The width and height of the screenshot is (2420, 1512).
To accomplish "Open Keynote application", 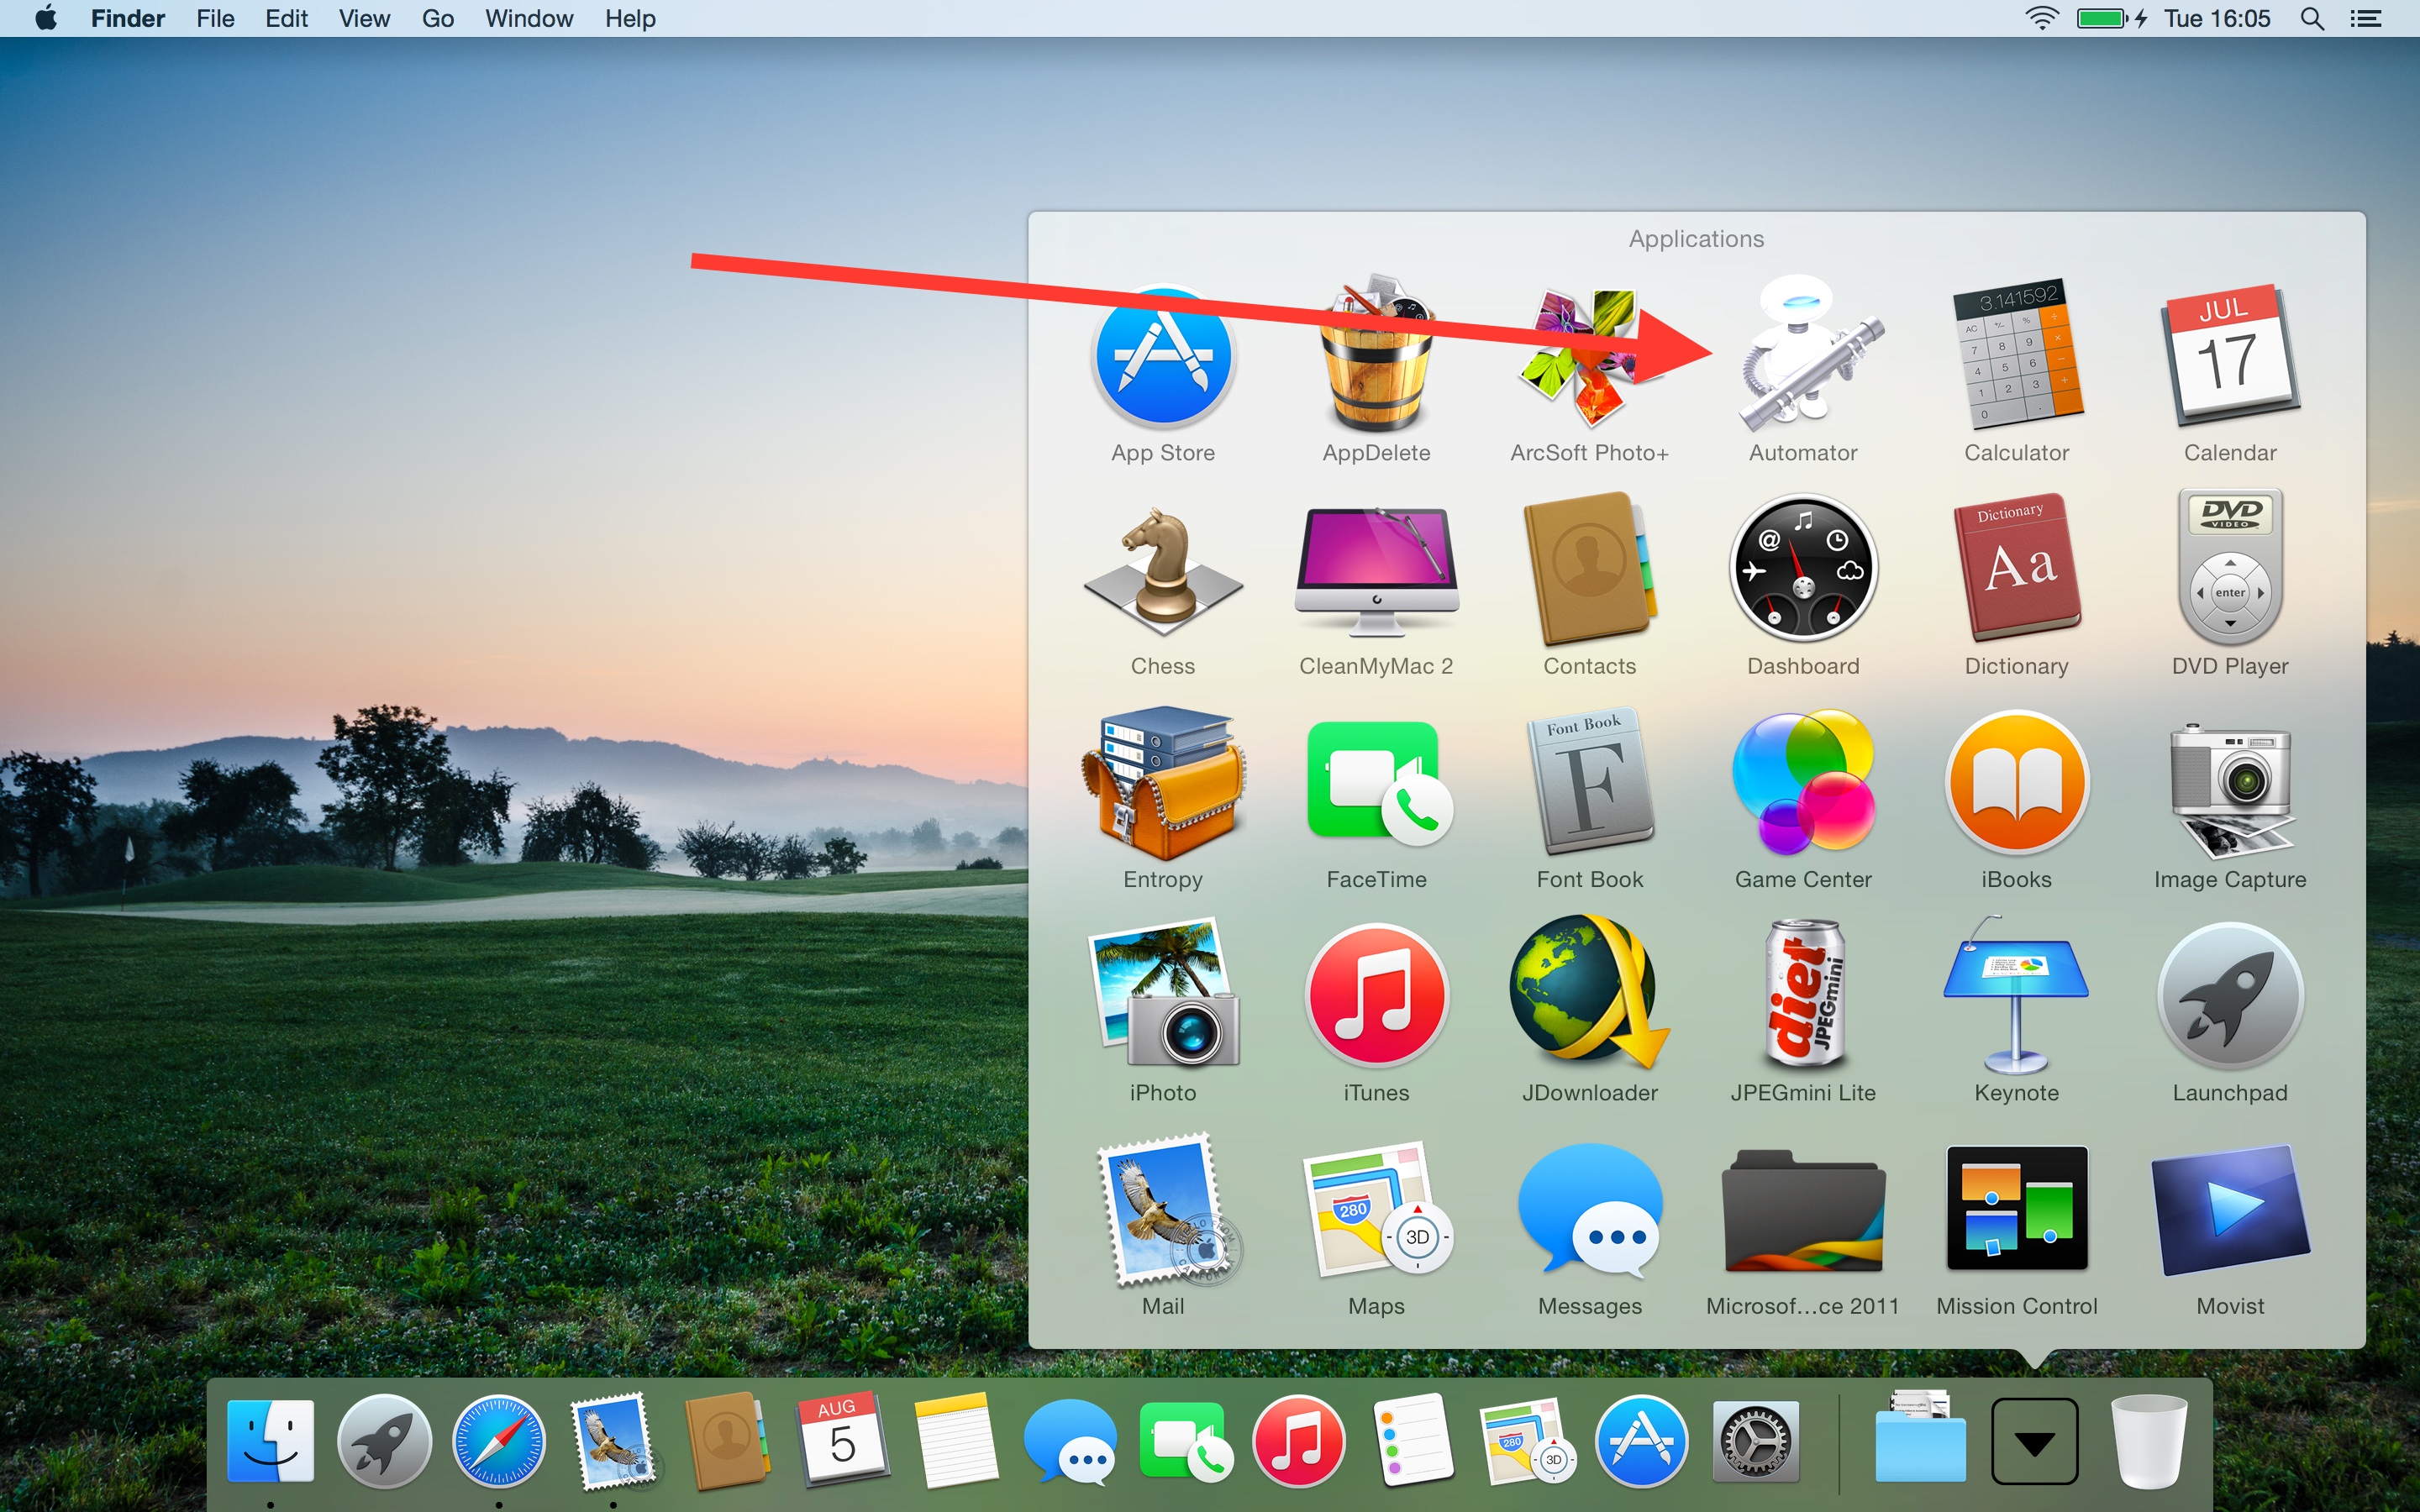I will (2016, 995).
